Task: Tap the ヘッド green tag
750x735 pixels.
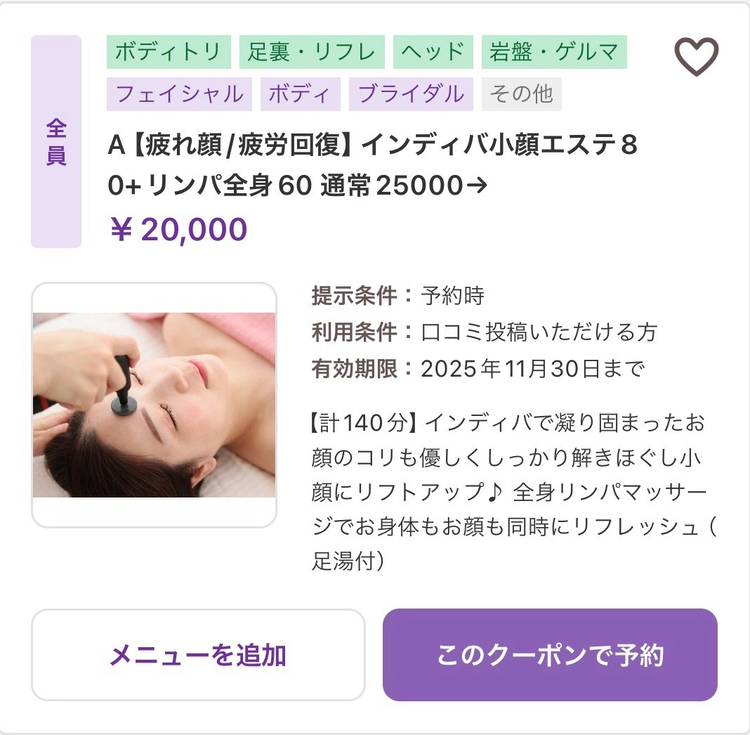Action: (x=432, y=52)
